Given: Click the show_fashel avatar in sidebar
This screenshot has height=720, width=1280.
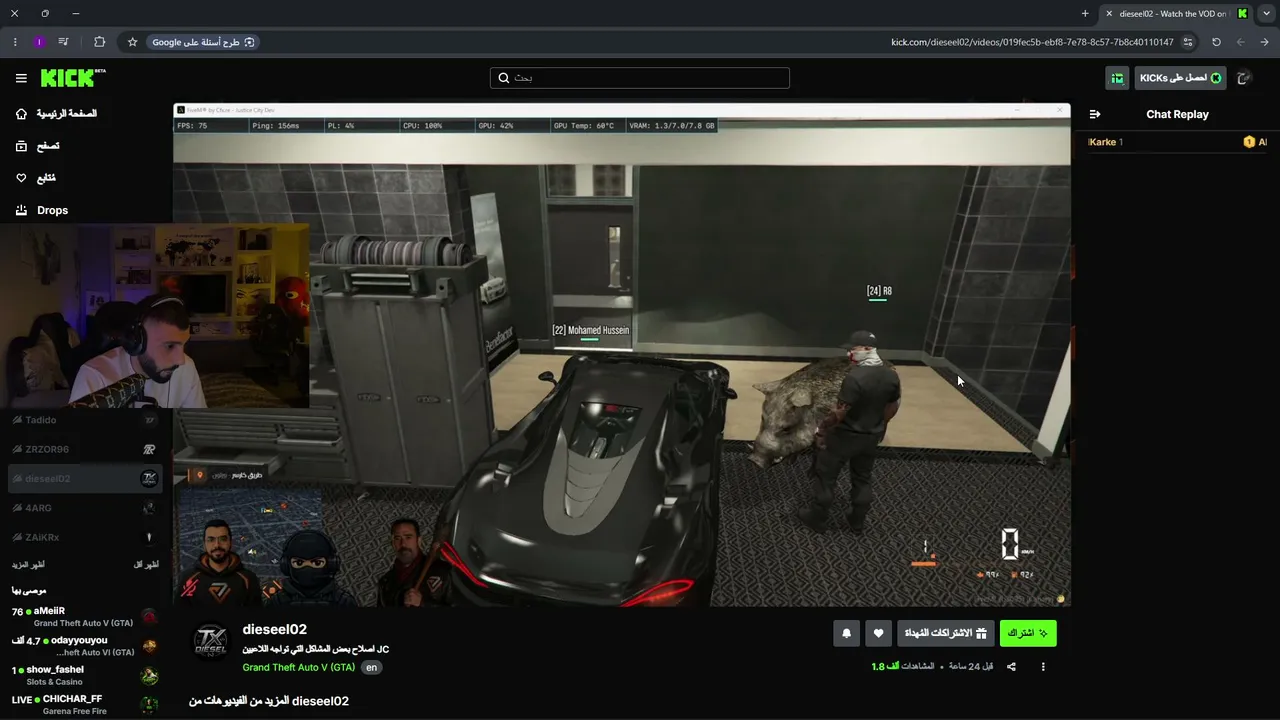Looking at the screenshot, I should [149, 676].
